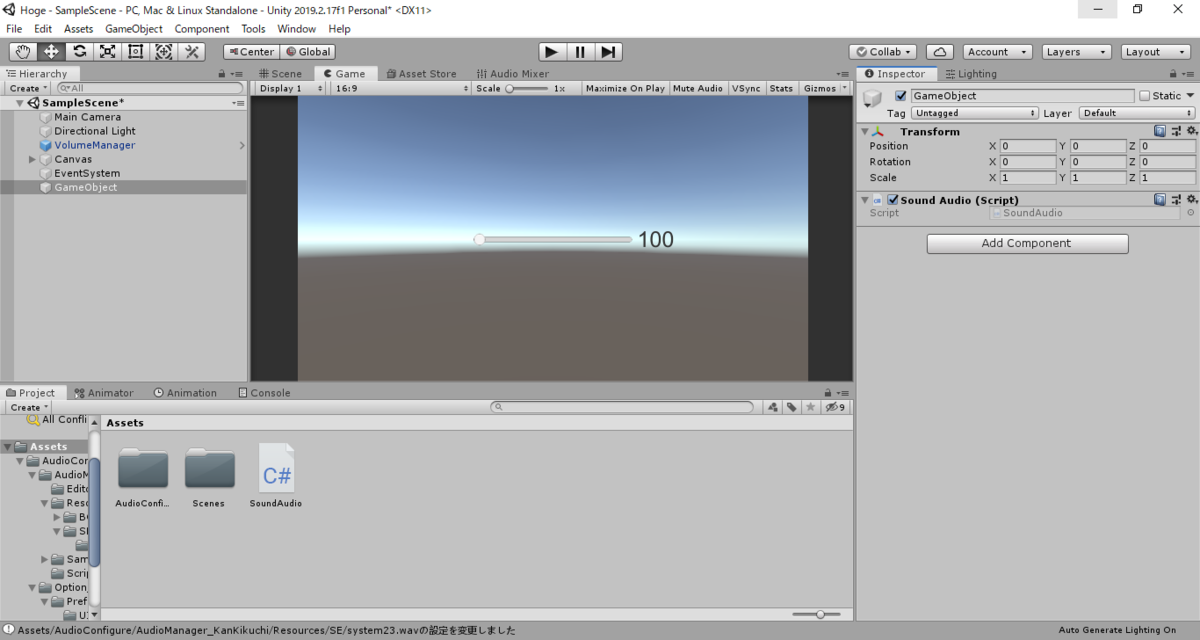The image size is (1200, 640).
Task: Switch to the Console tab
Action: pos(265,393)
